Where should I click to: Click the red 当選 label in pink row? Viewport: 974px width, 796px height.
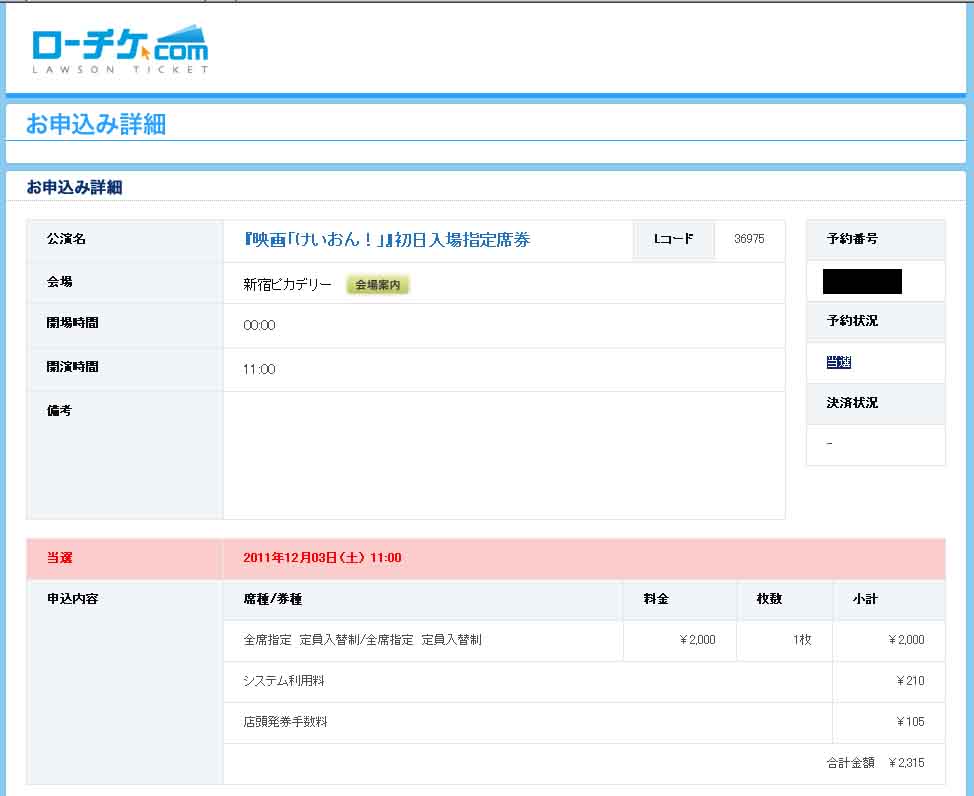(59, 558)
